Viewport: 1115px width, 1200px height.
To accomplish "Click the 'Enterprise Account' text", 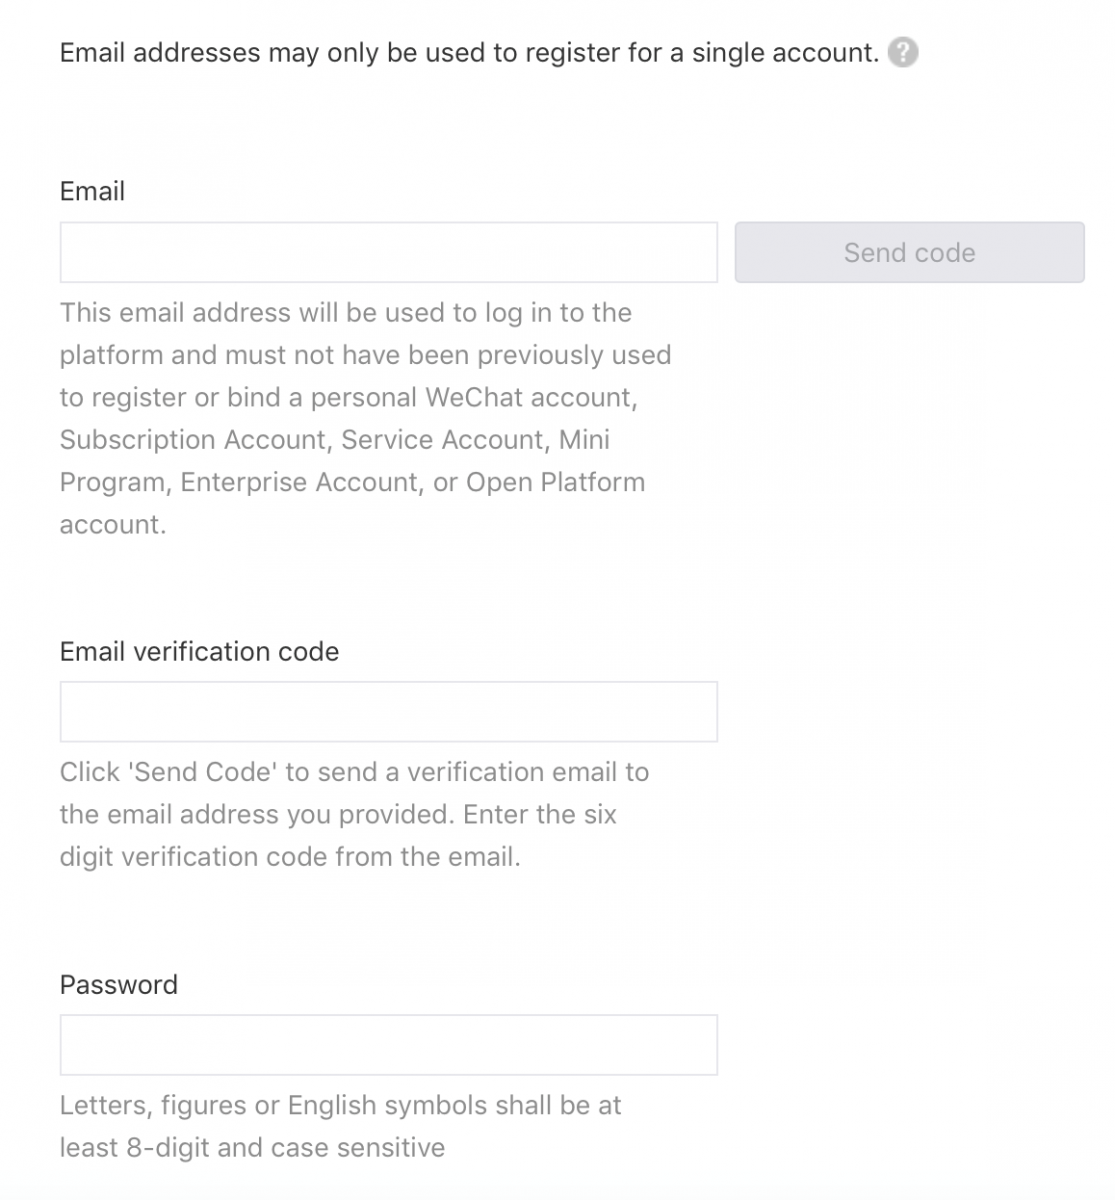I will [x=299, y=482].
